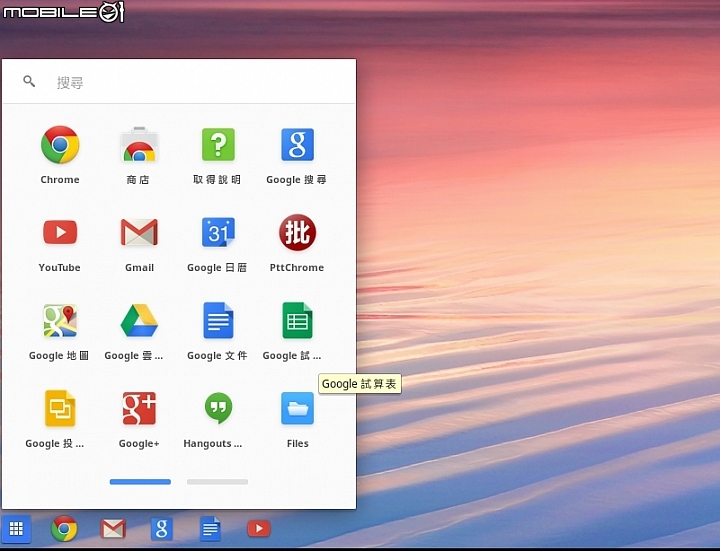Click the app launcher grid button on shelf
720x551 pixels.
(16, 529)
